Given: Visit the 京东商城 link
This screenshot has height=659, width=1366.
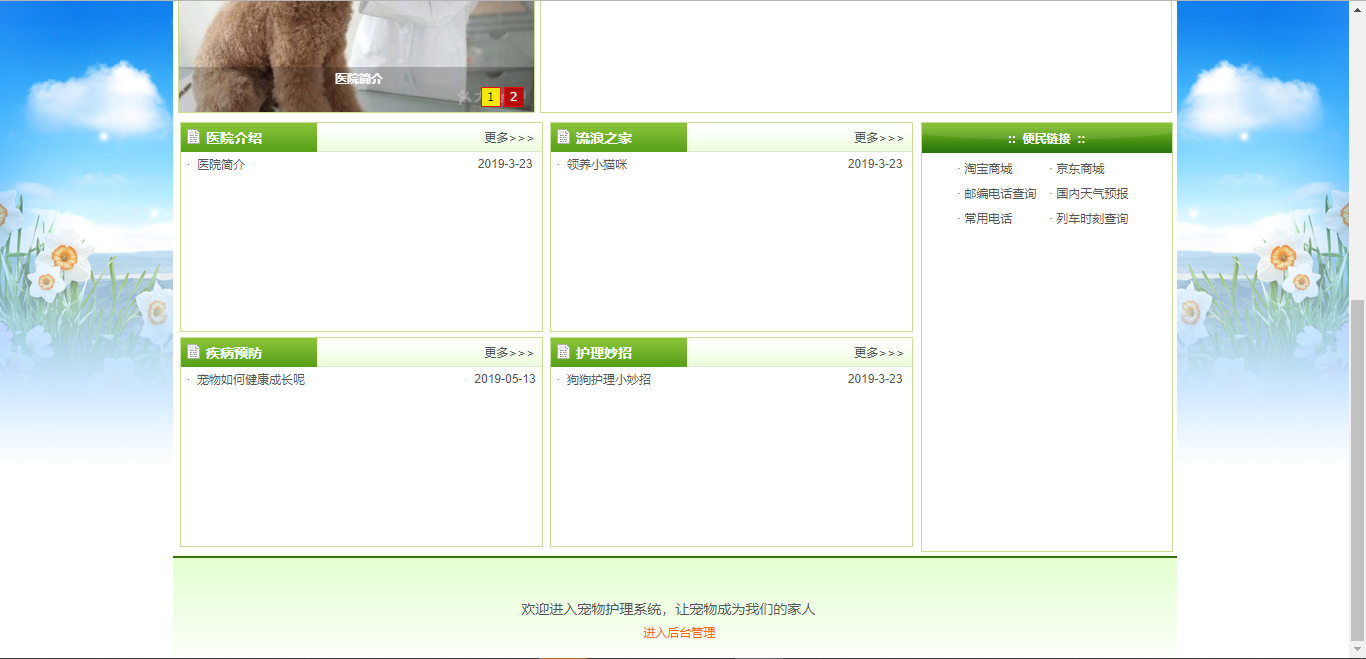Looking at the screenshot, I should click(1080, 169).
